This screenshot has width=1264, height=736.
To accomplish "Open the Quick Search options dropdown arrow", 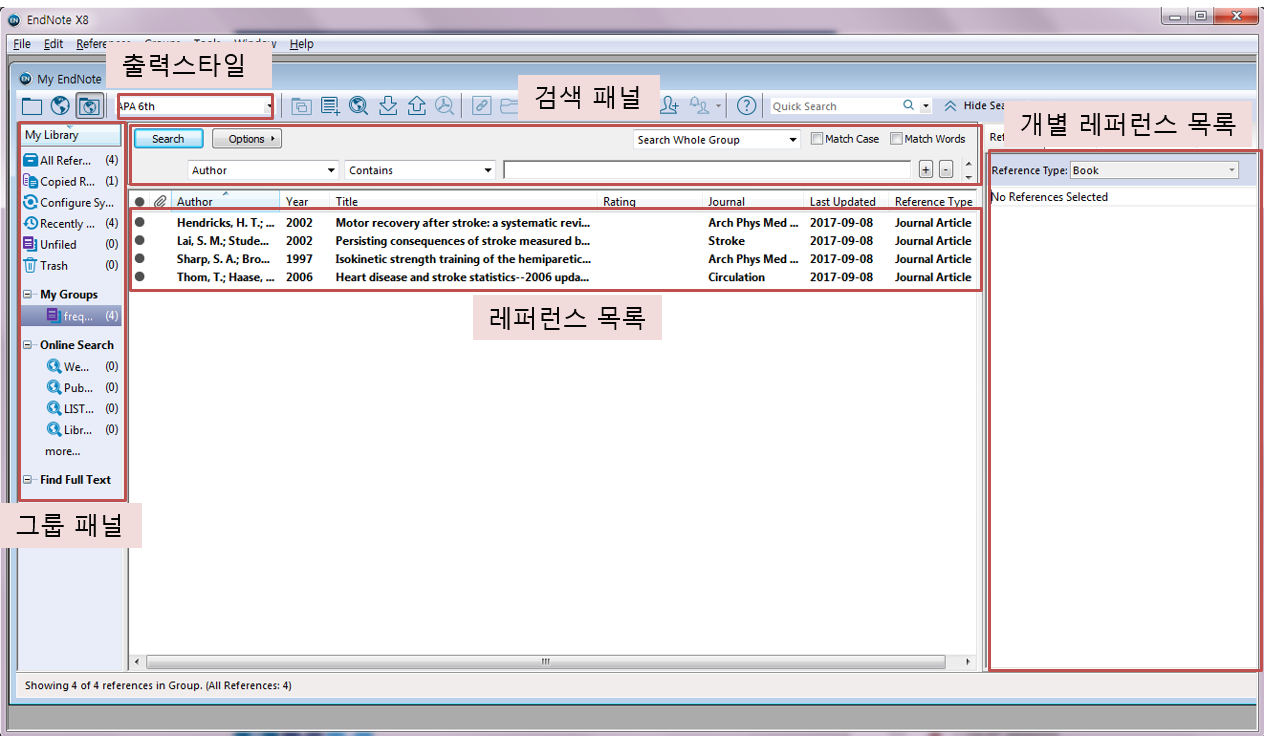I will 926,106.
